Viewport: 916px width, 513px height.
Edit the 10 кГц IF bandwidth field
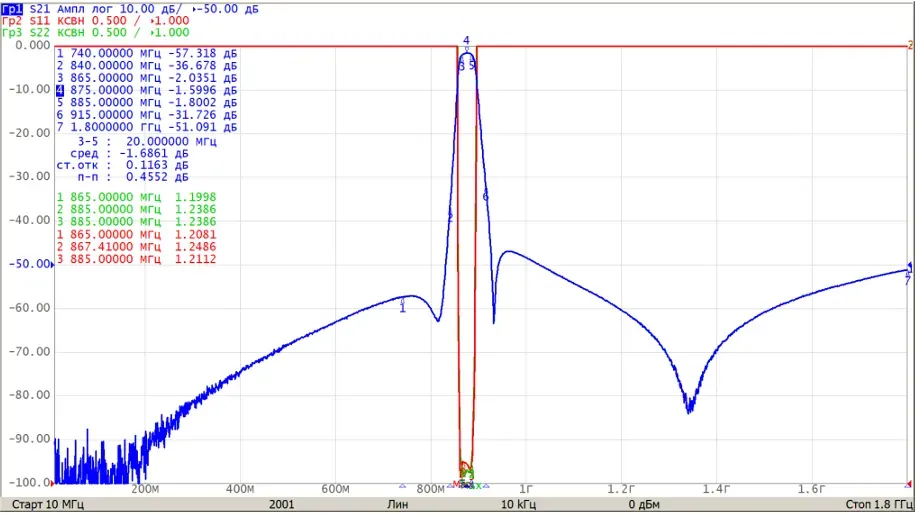coord(518,504)
